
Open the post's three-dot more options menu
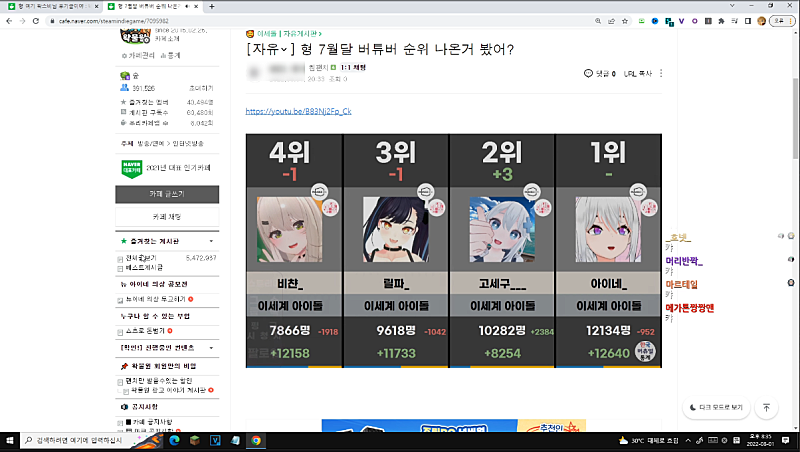point(661,73)
